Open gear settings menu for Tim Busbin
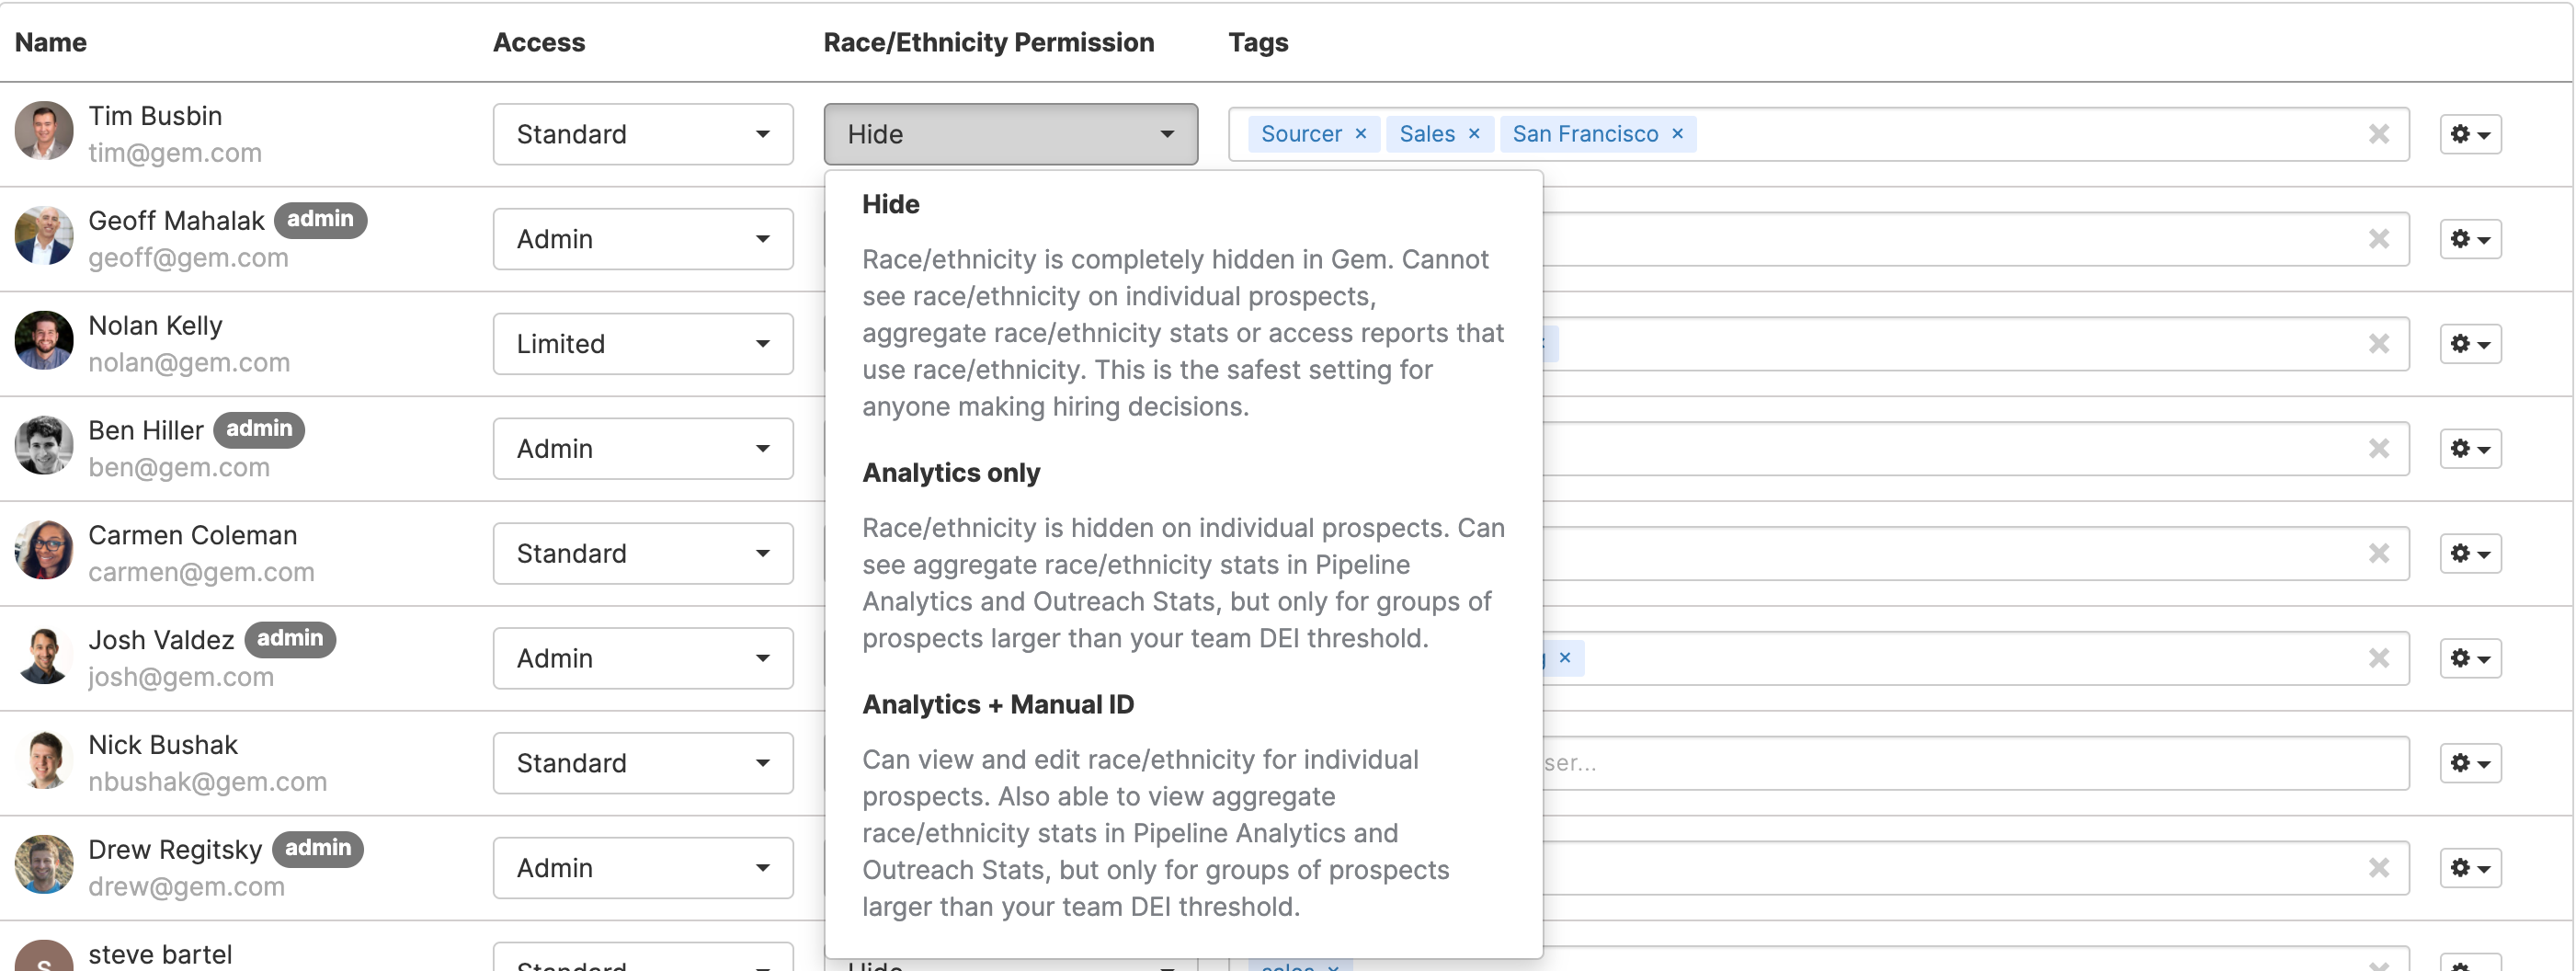The height and width of the screenshot is (971, 2576). point(2470,134)
